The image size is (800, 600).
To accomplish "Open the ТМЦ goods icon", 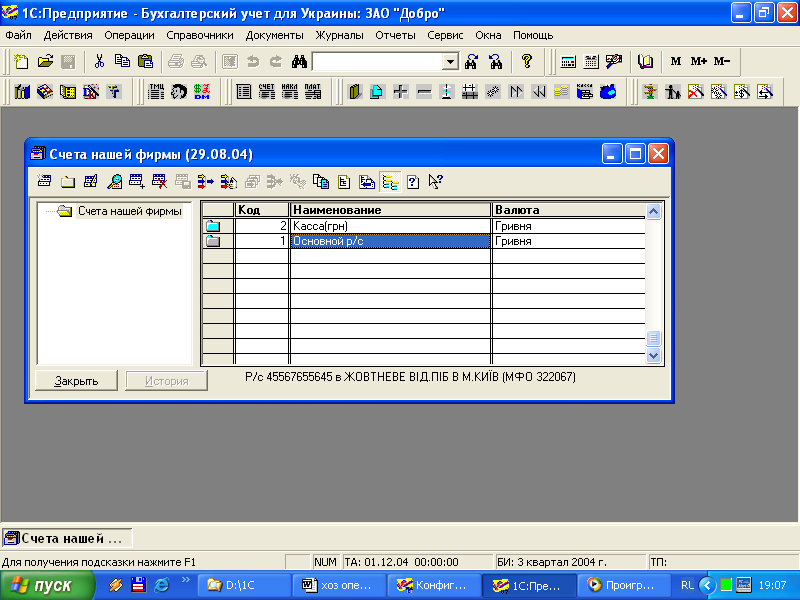I will tap(156, 92).
